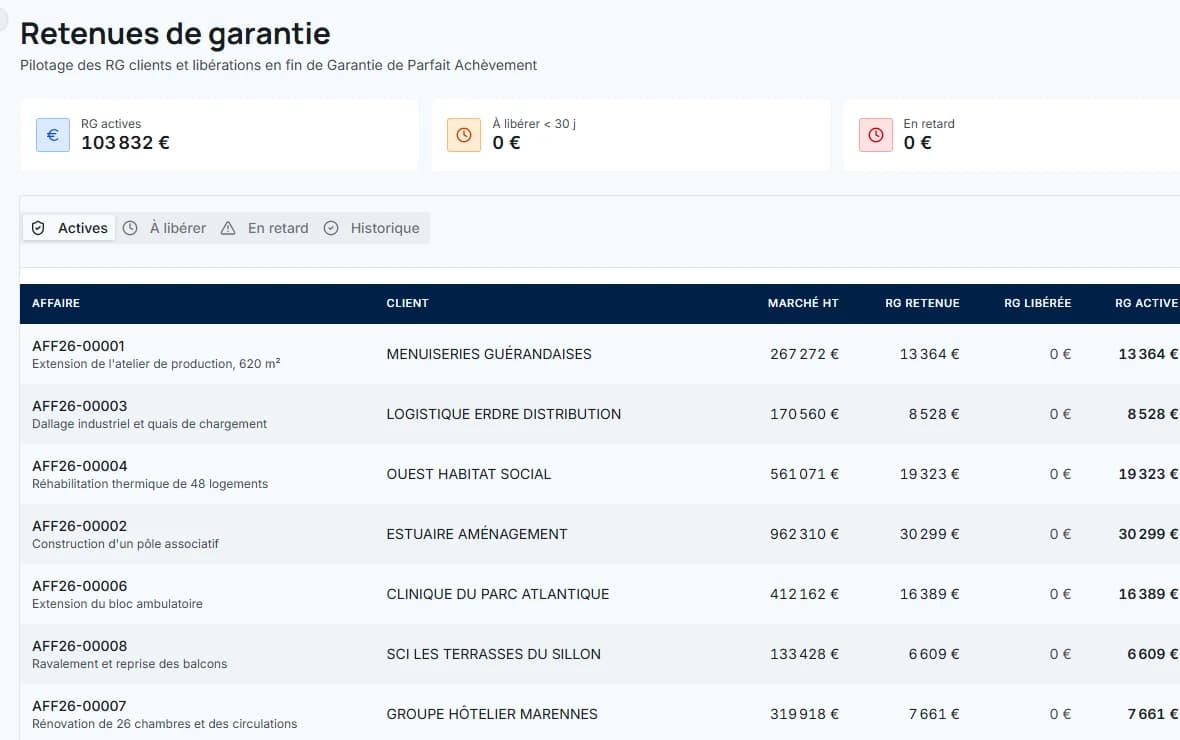Screen dimensions: 1180x740
Task: Open the À libérer tab
Action: click(x=164, y=228)
